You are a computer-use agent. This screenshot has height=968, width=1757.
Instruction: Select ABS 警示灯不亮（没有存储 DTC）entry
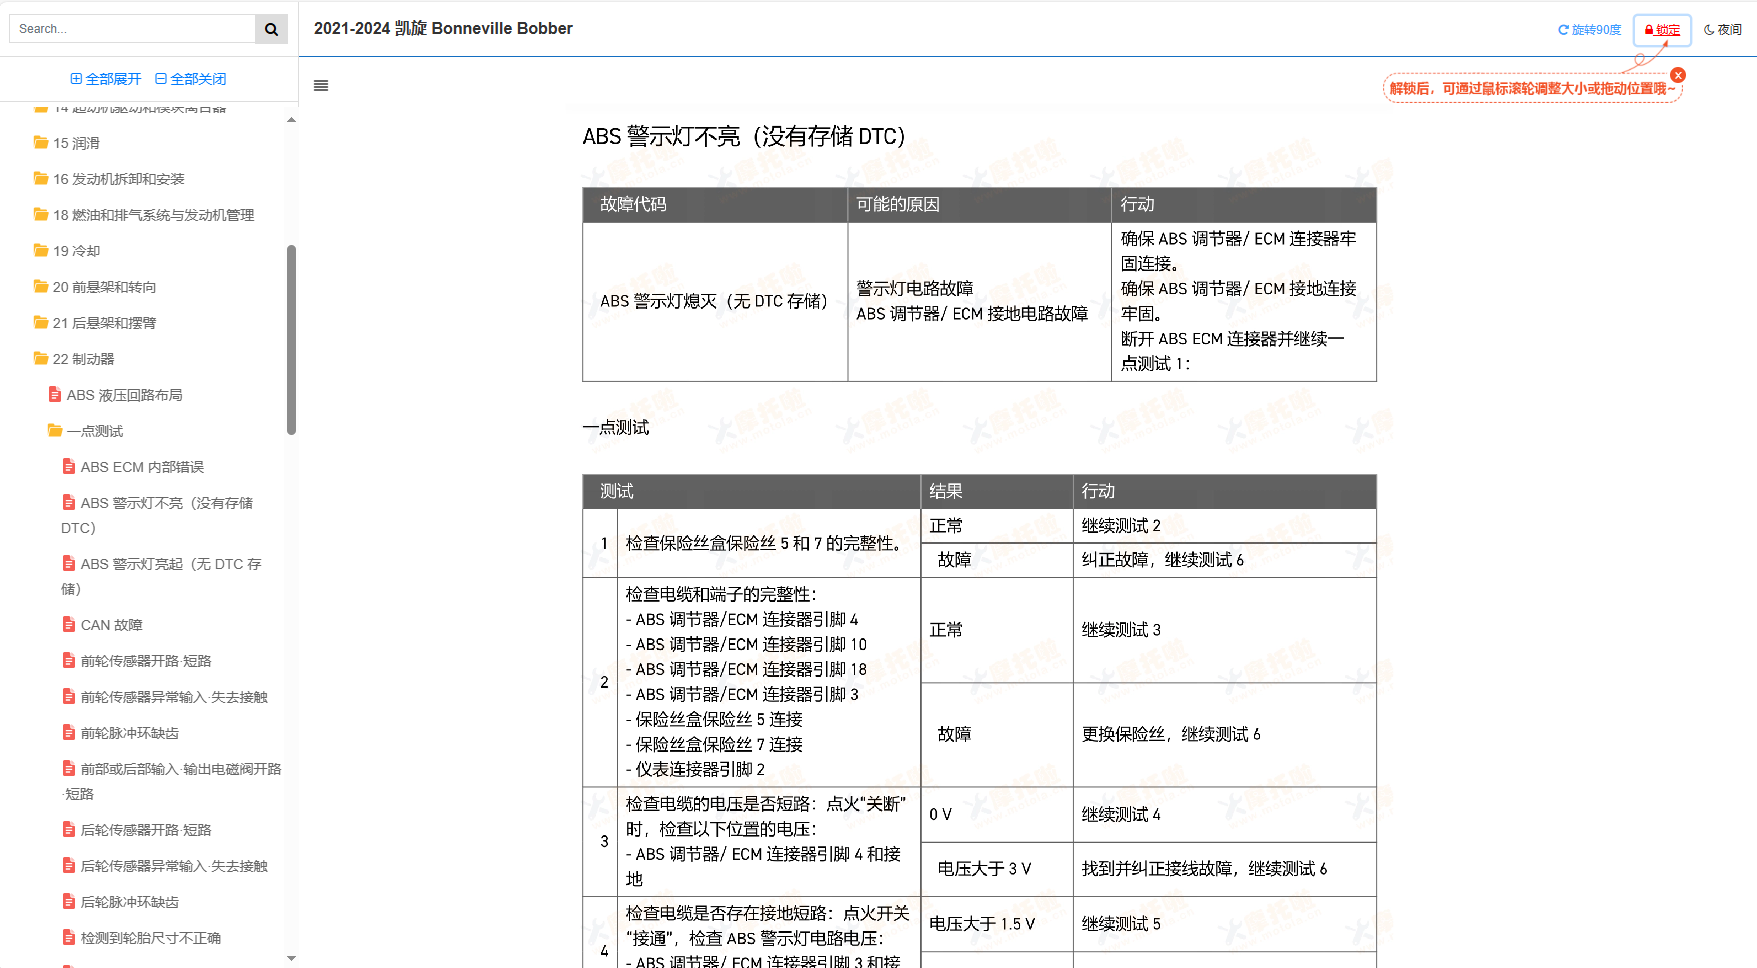(157, 515)
